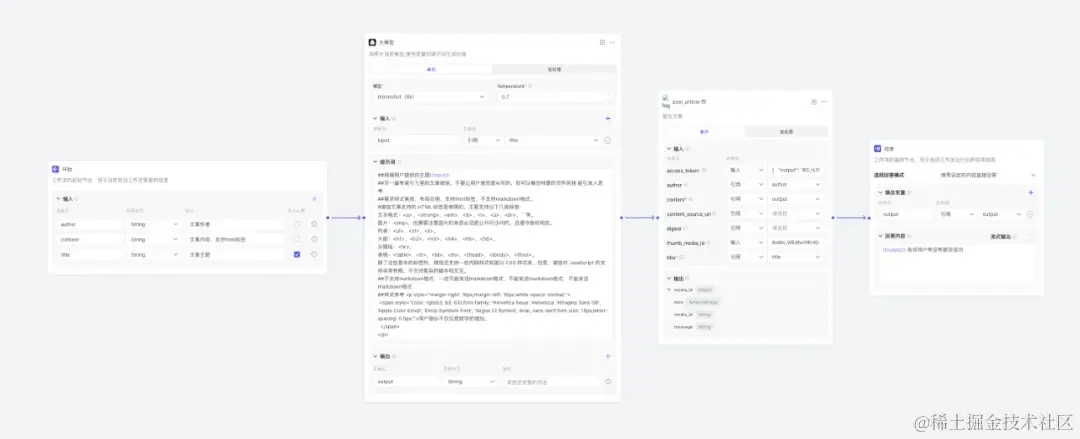Select the single-run tab in large model node
The width and height of the screenshot is (1080, 439).
[x=432, y=70]
